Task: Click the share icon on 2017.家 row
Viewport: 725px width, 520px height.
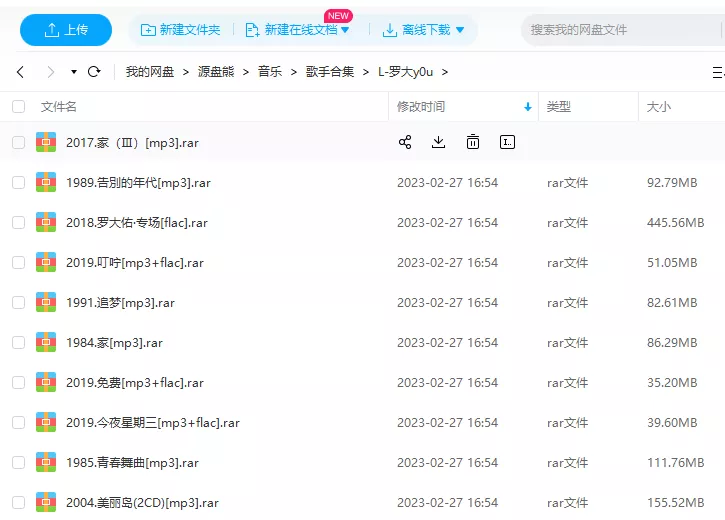Action: (x=405, y=142)
